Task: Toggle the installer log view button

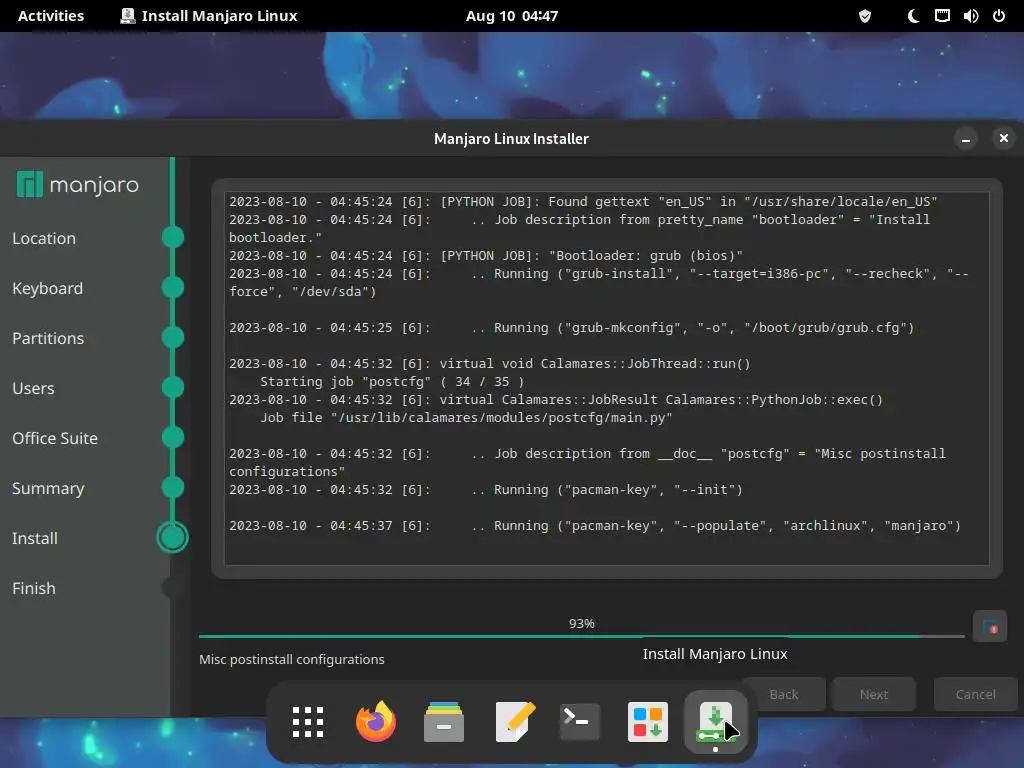Action: tap(989, 627)
